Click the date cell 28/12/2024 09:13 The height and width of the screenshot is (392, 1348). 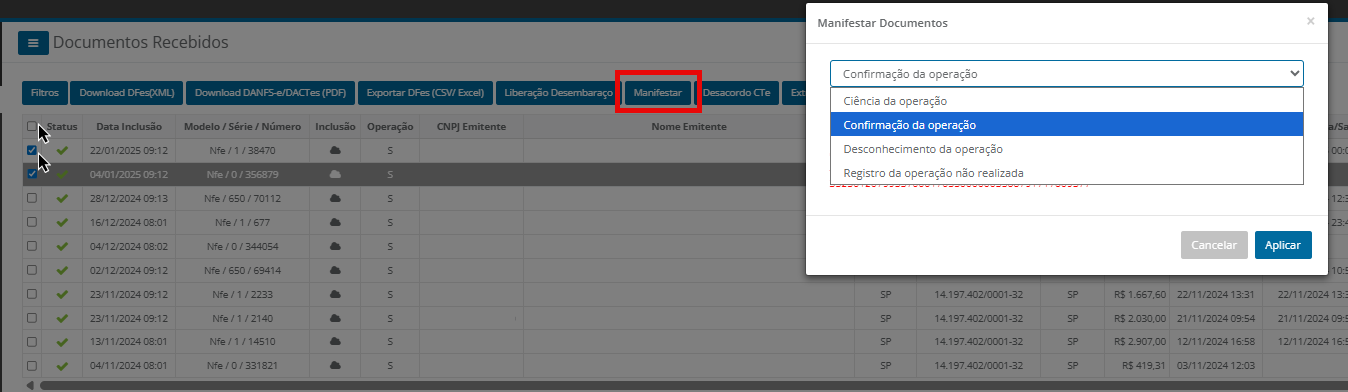pyautogui.click(x=128, y=198)
